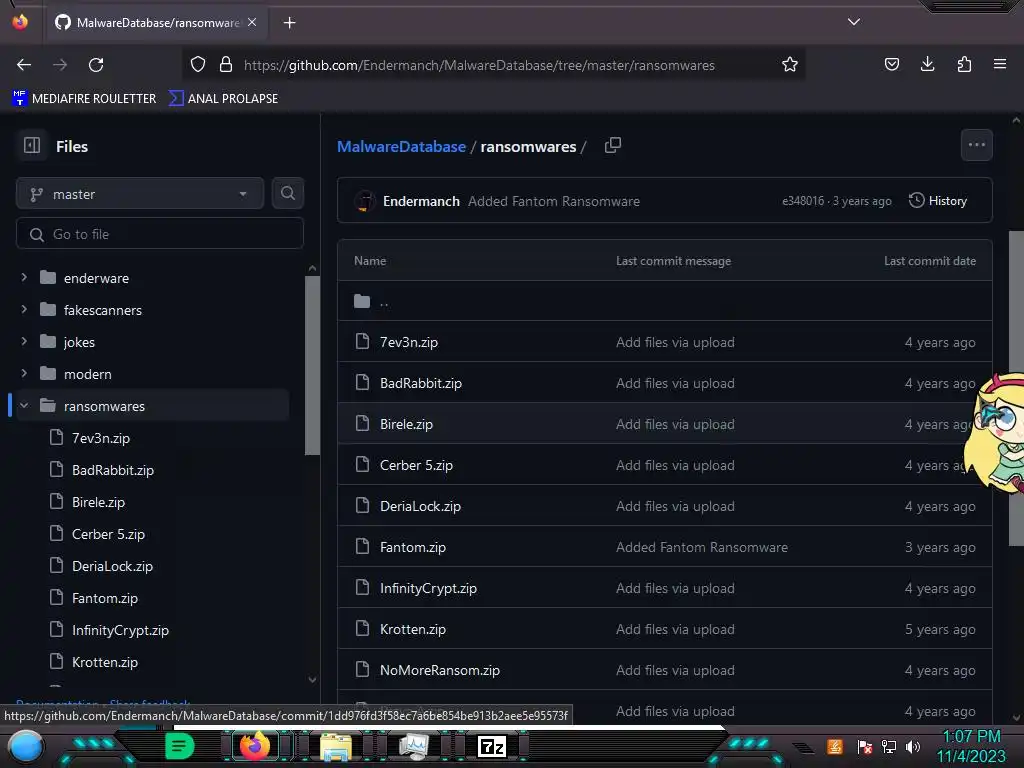
Task: Open the e348016 commit hash link
Action: pyautogui.click(x=803, y=201)
